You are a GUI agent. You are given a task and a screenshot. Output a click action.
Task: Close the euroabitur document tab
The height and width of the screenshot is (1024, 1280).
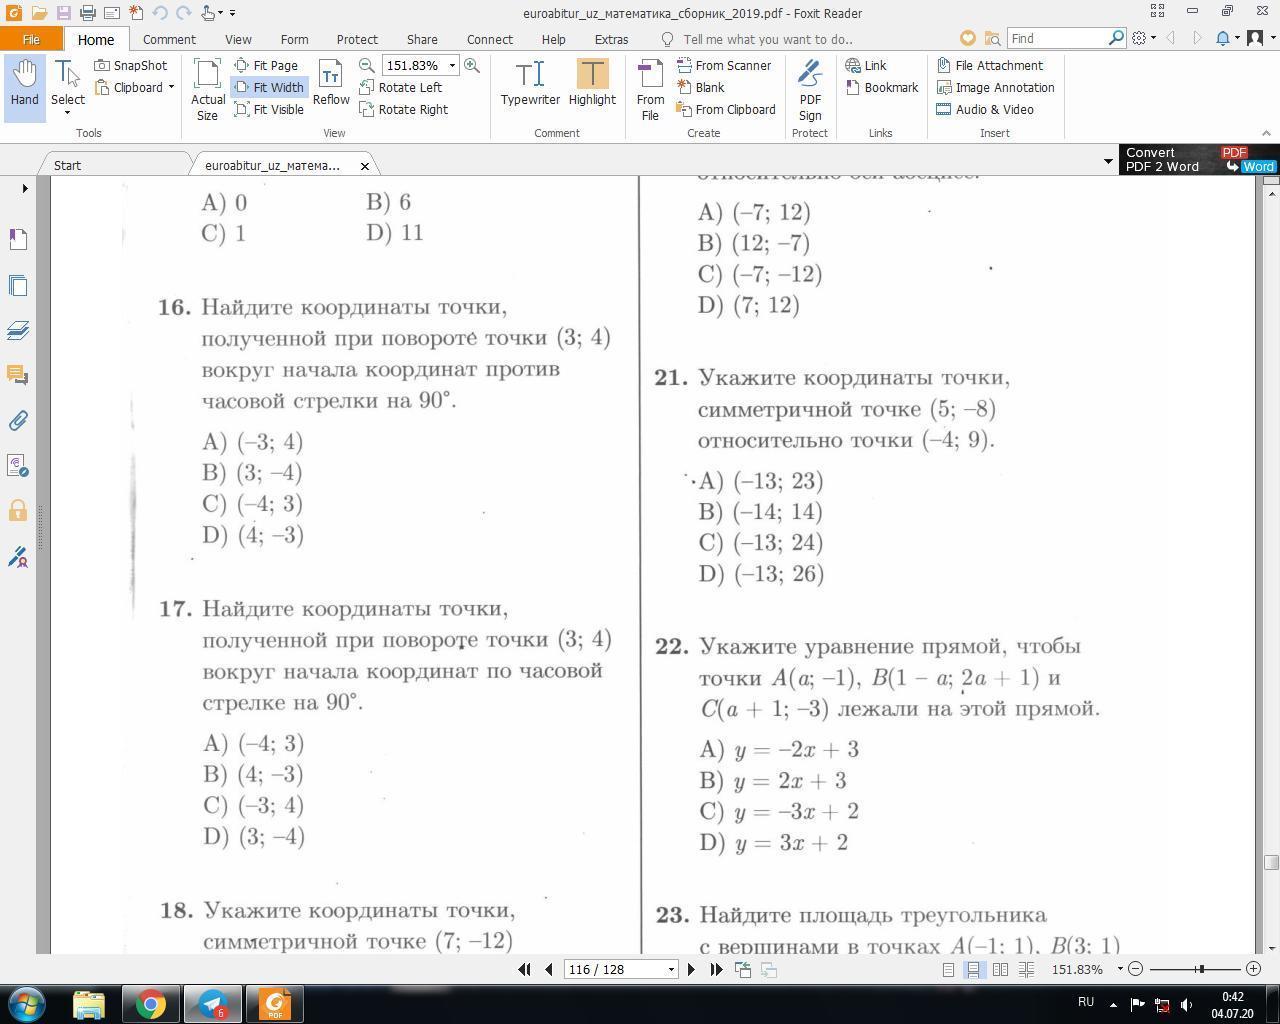pyautogui.click(x=365, y=166)
